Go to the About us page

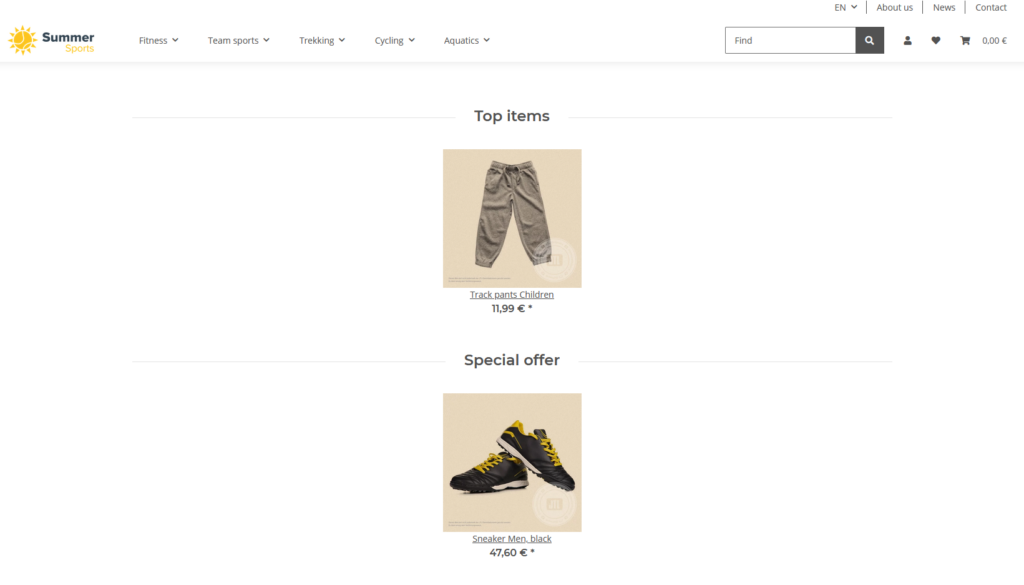point(894,7)
